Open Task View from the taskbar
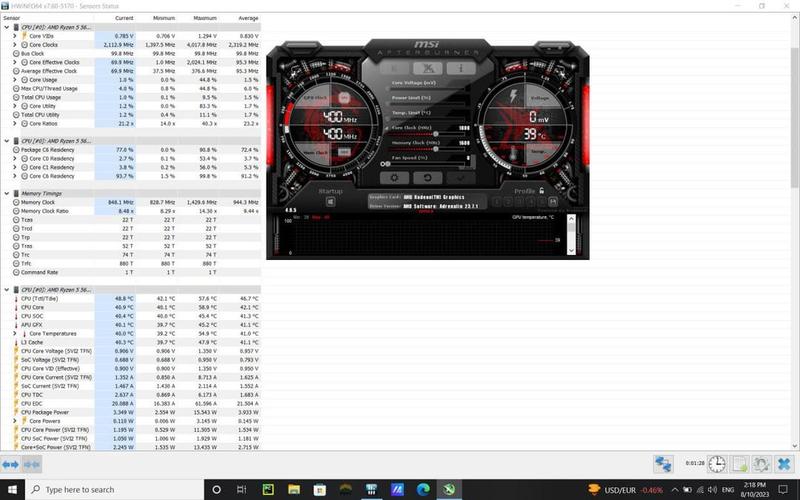 coord(242,490)
